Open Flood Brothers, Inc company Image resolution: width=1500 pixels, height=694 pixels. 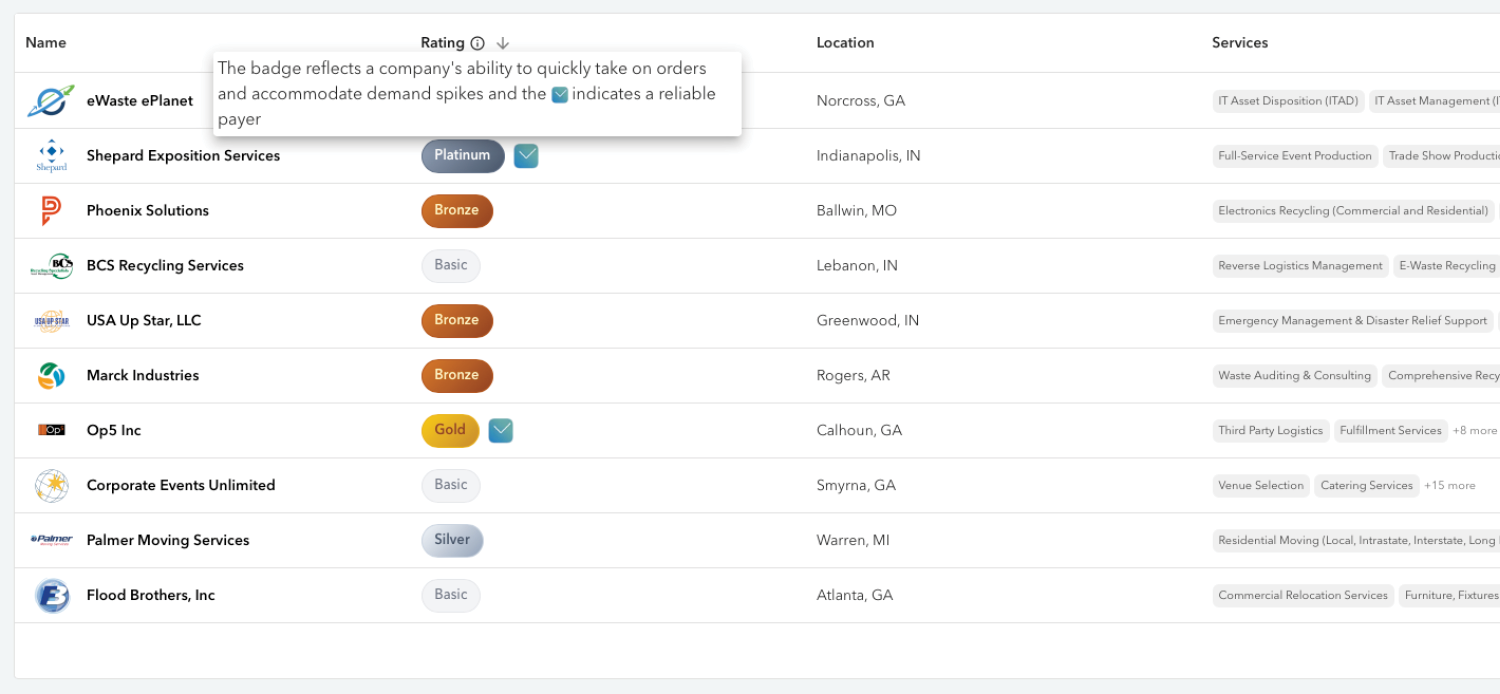[151, 596]
